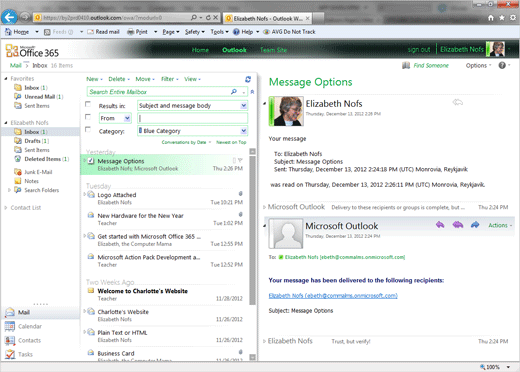Open browser Tools gear icon
The height and width of the screenshot is (372, 520).
pyautogui.click(x=513, y=18)
